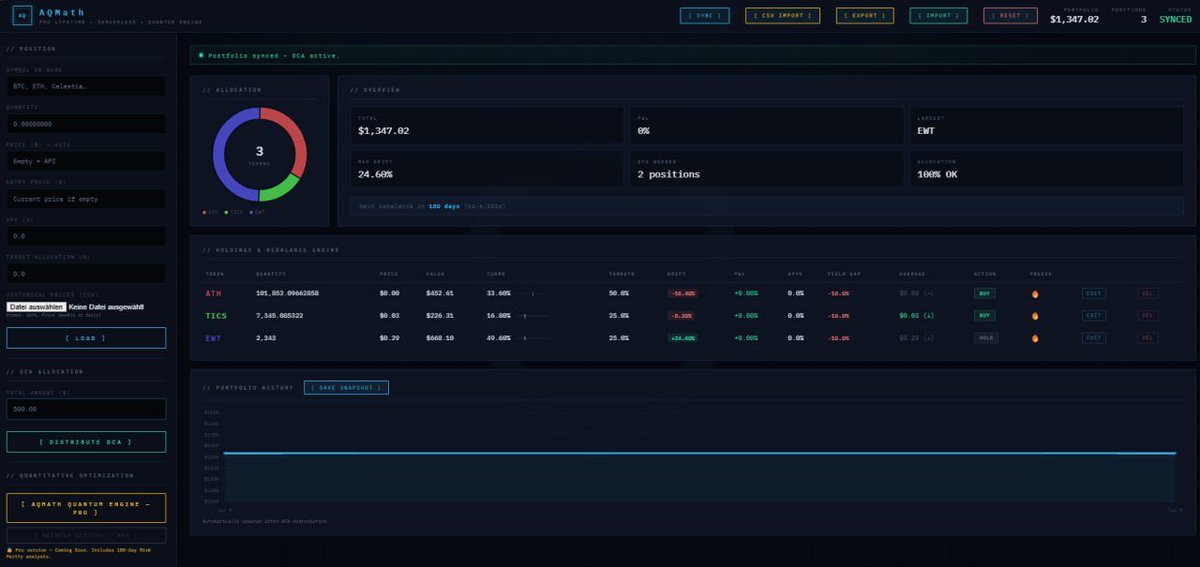Click DISTRIBUTE DCA button
Viewport: 1200px width, 567px height.
pos(86,441)
